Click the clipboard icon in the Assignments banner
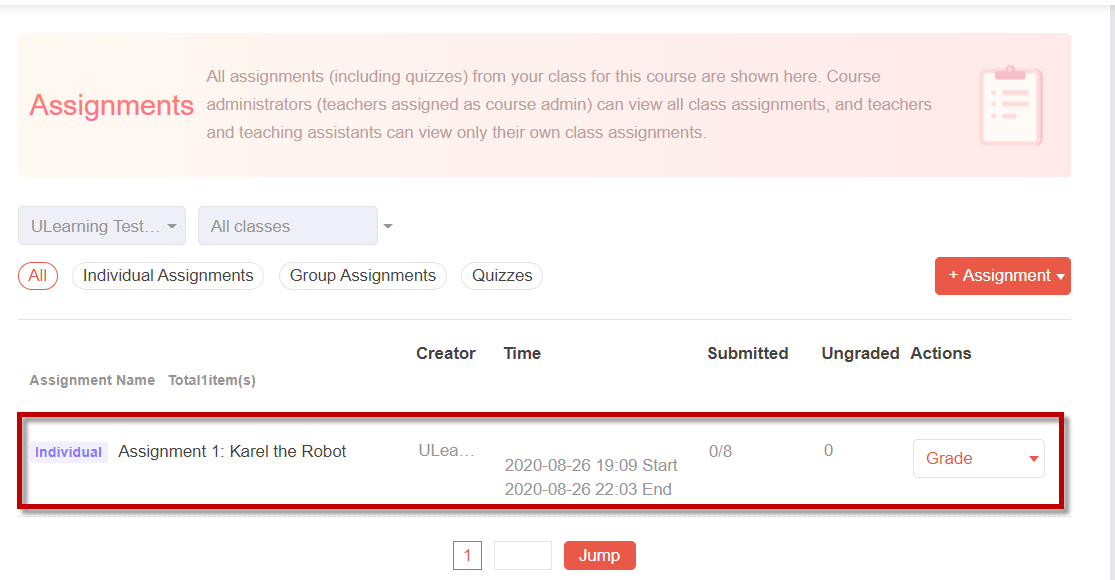This screenshot has height=580, width=1115. 1010,106
